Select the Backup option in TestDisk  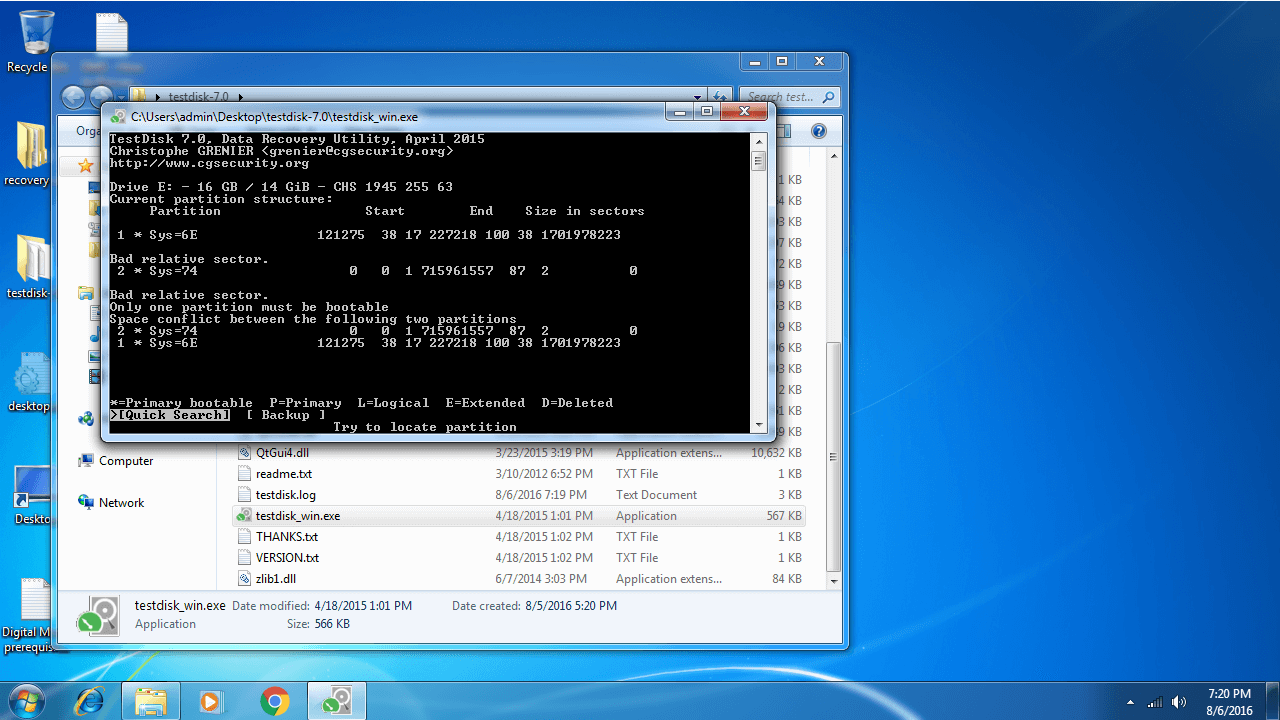(x=286, y=415)
